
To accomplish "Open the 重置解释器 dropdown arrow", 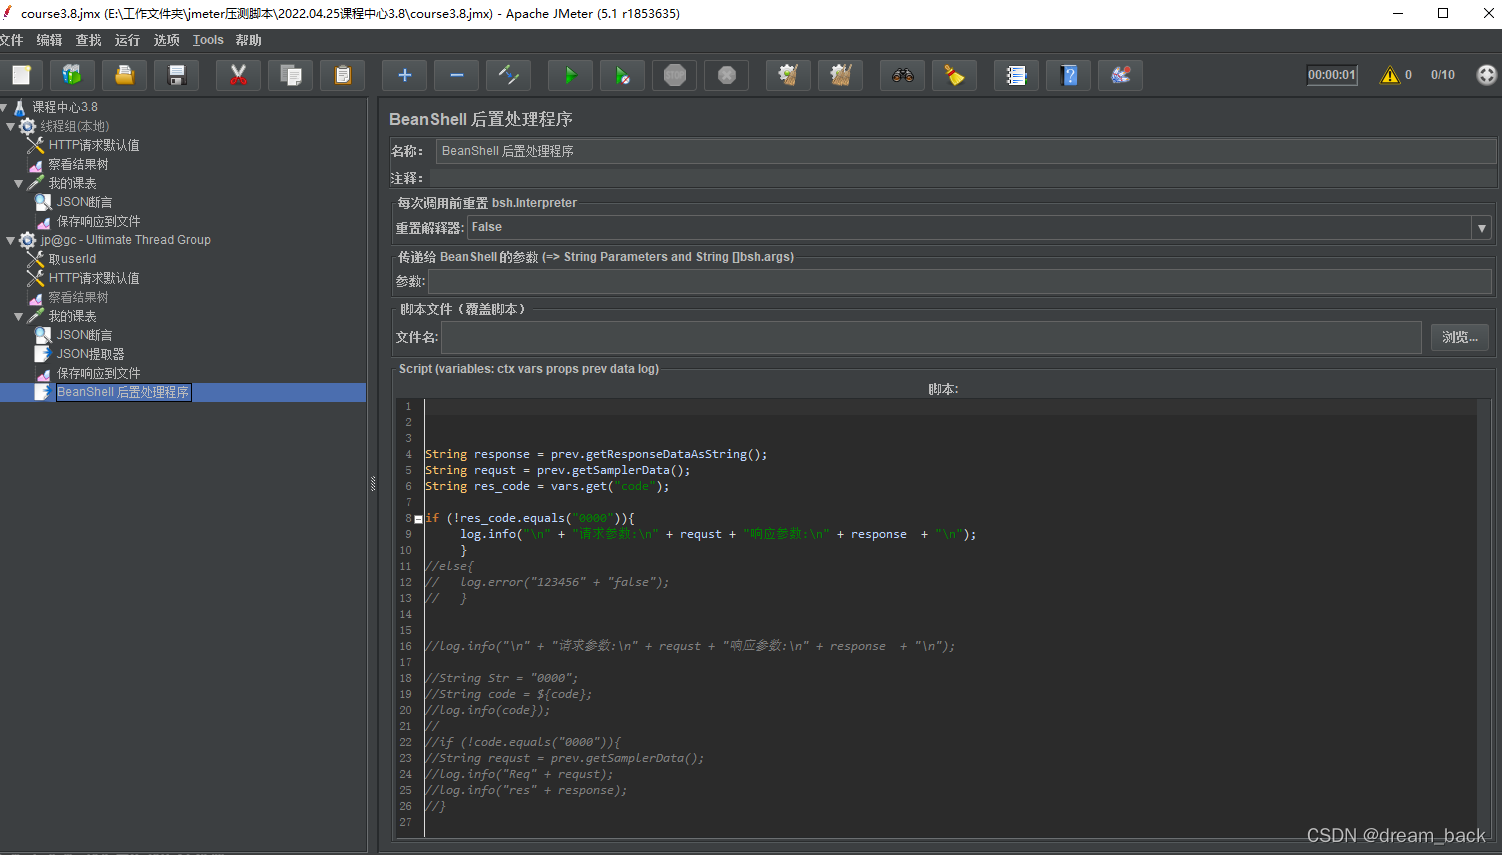I will 1481,228.
